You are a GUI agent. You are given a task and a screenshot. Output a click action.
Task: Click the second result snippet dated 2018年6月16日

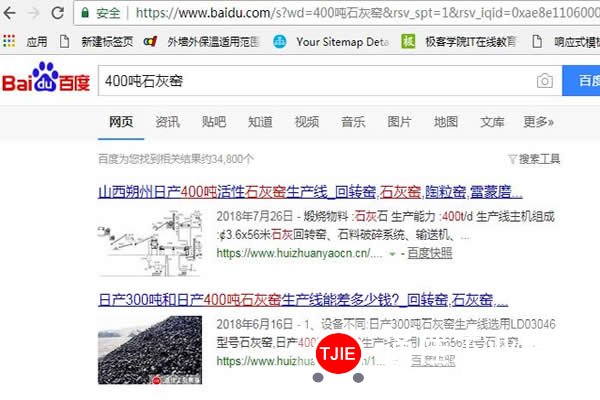coord(386,333)
